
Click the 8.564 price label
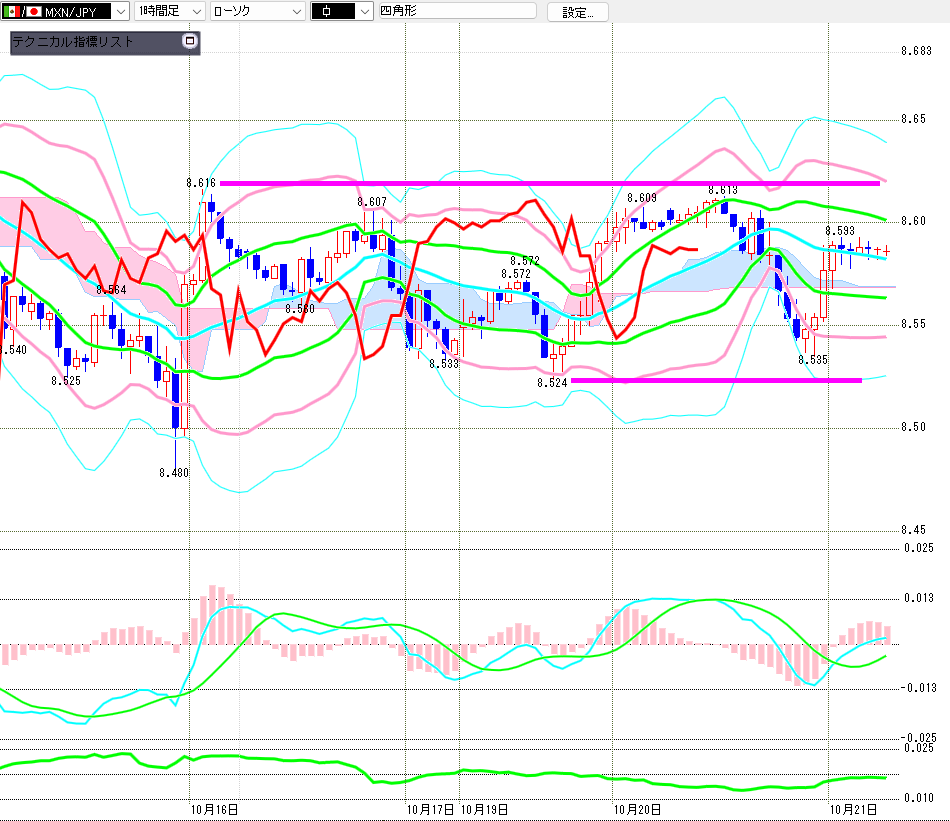click(x=111, y=290)
